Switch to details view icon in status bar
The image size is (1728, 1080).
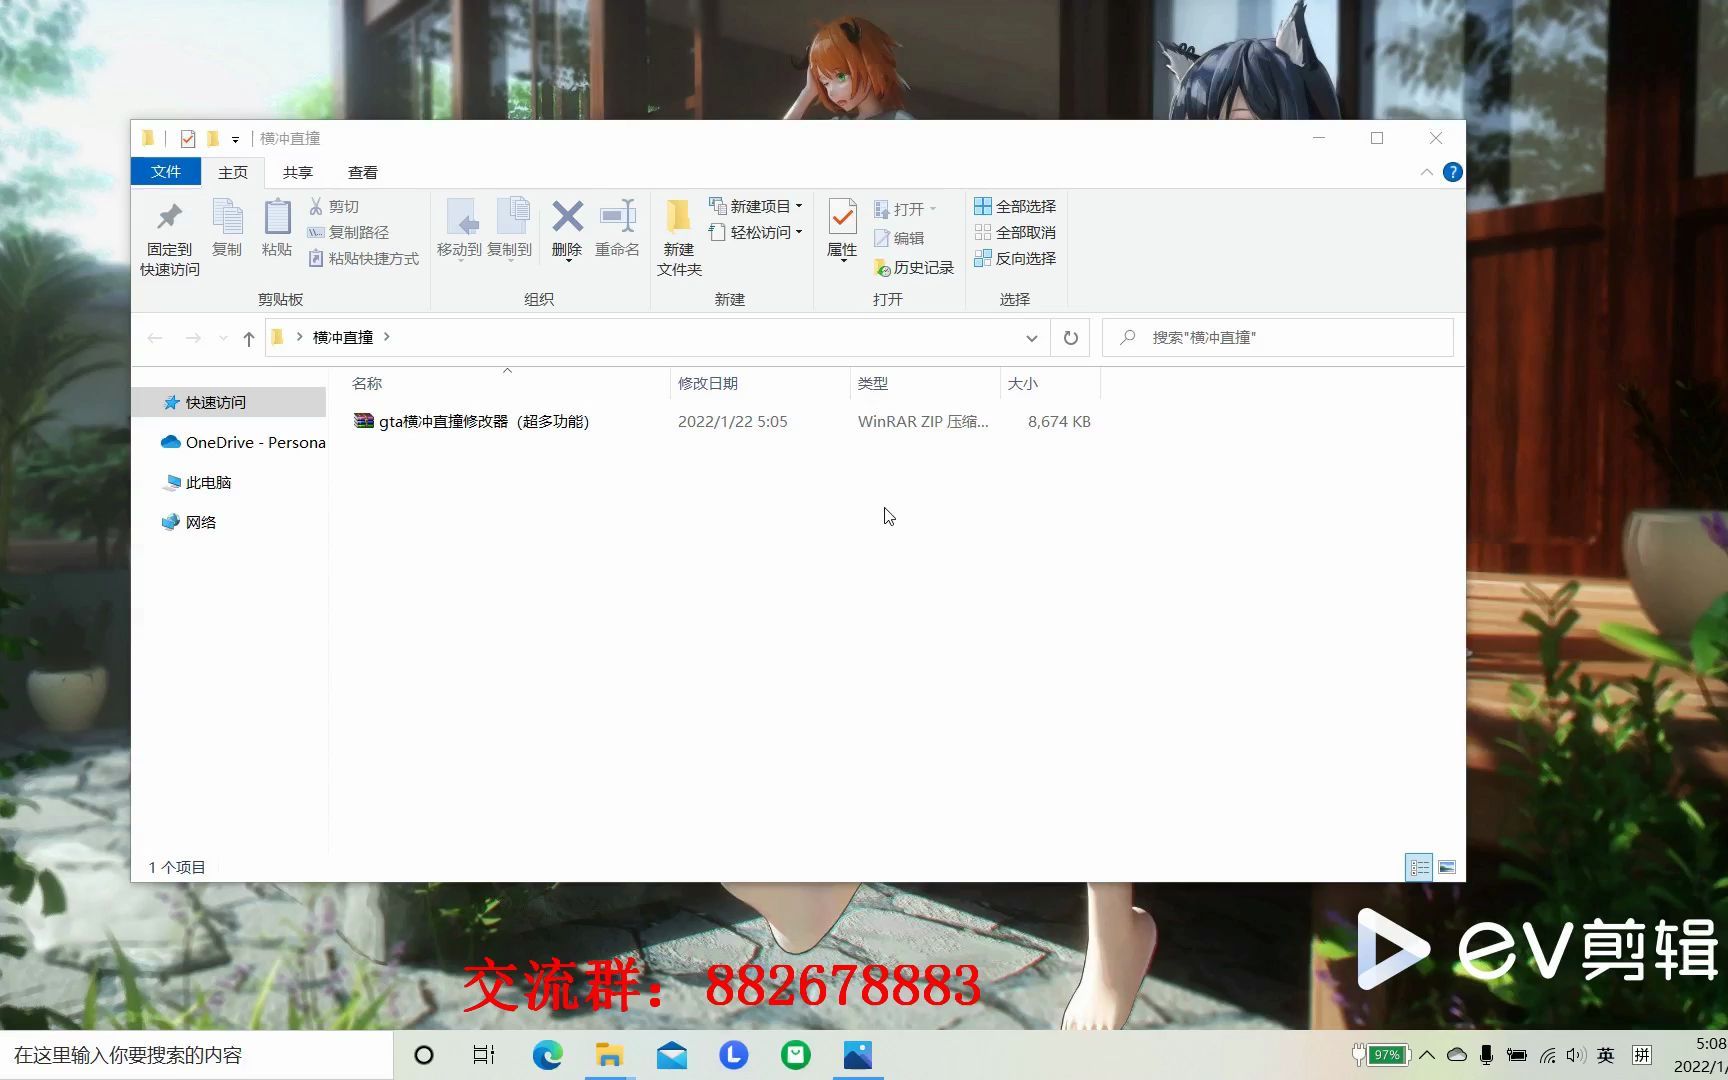tap(1419, 867)
